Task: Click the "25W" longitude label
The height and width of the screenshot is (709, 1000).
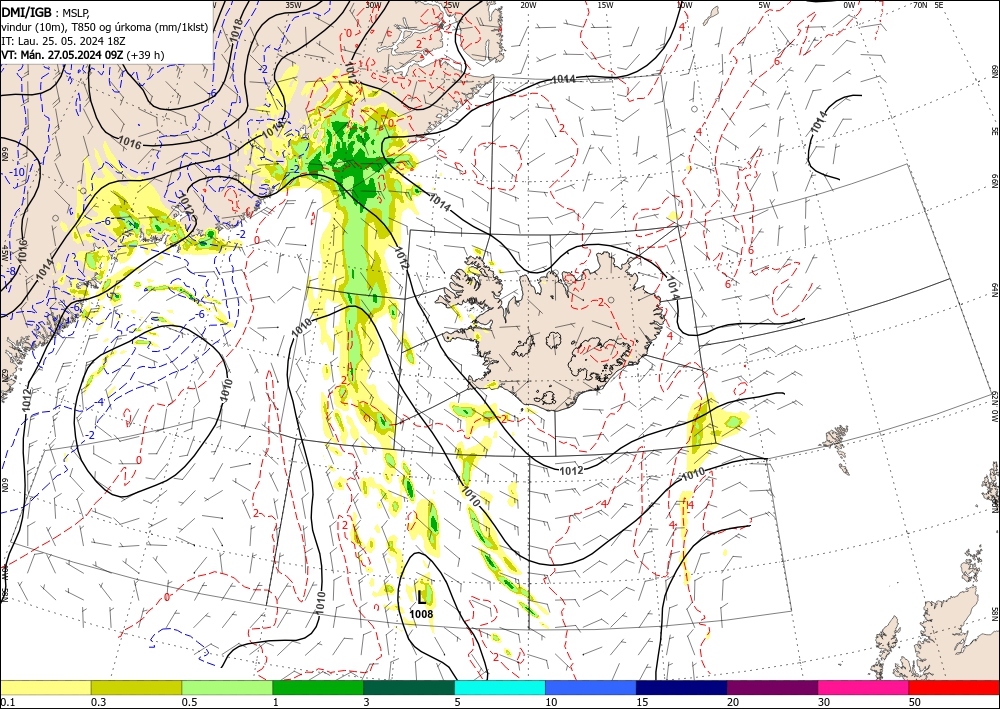Action: pos(451,5)
